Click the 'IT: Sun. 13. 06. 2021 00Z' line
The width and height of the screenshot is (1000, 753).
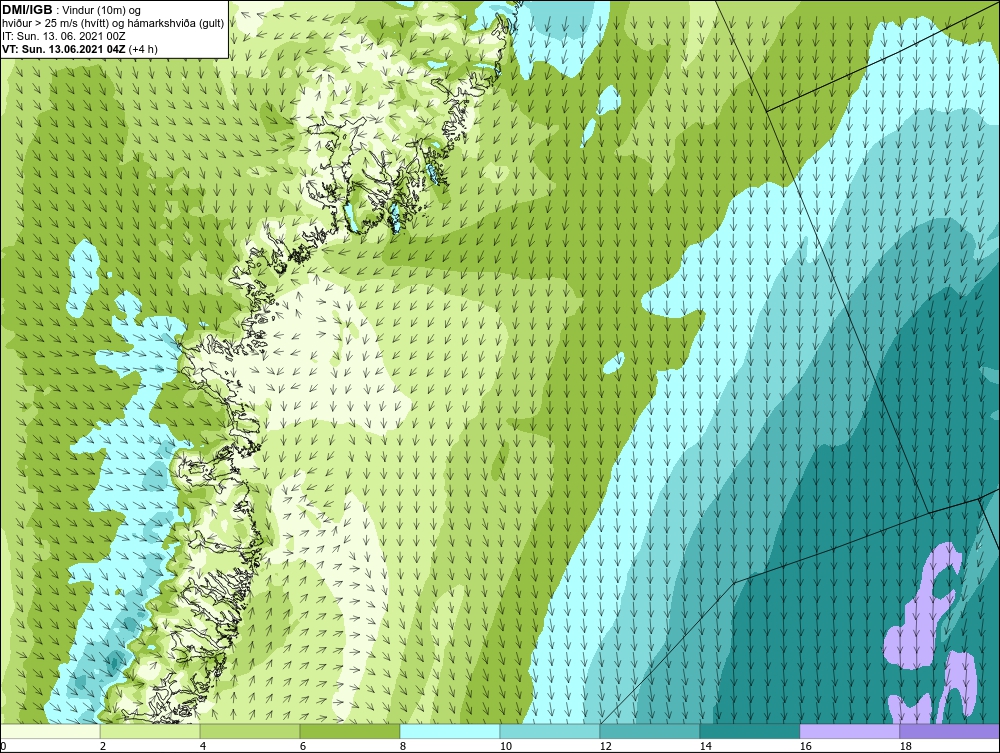(x=64, y=36)
